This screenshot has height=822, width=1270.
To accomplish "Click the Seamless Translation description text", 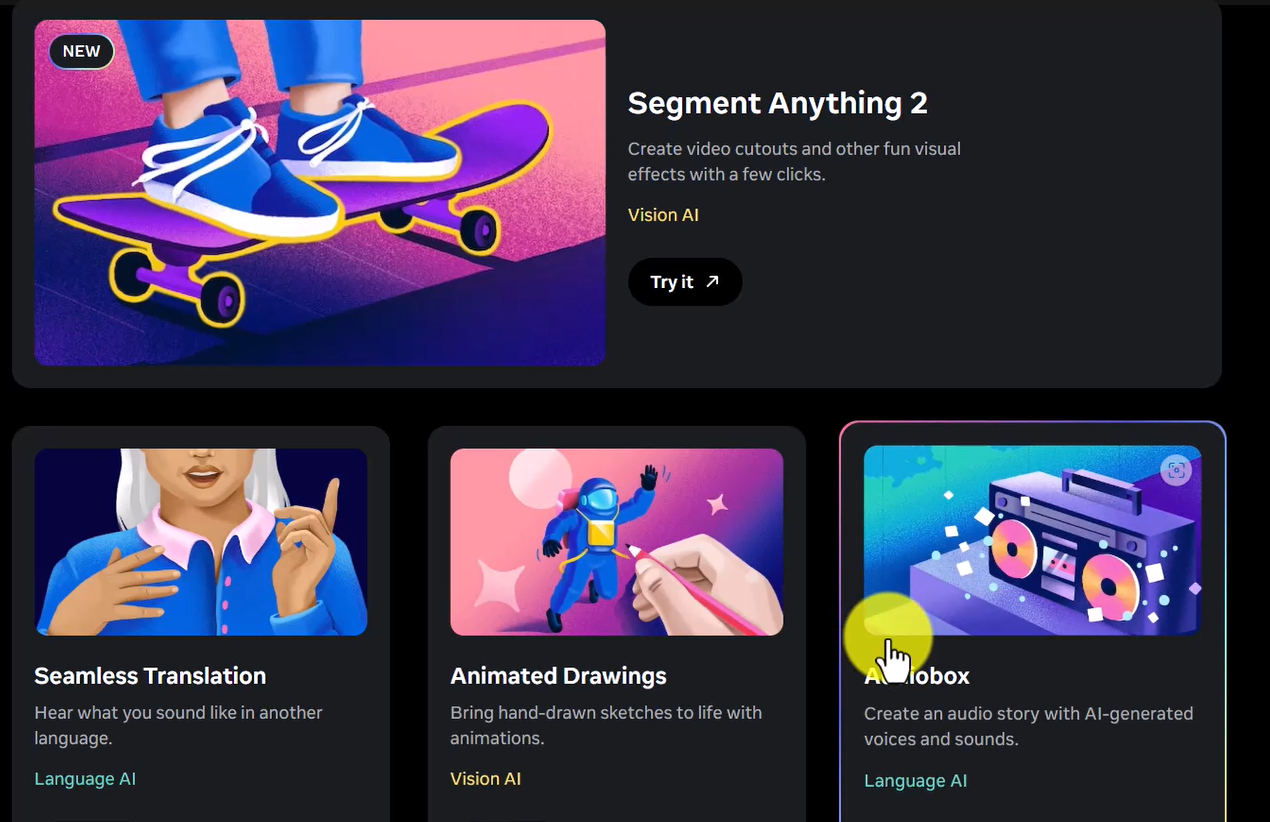I will [x=179, y=726].
